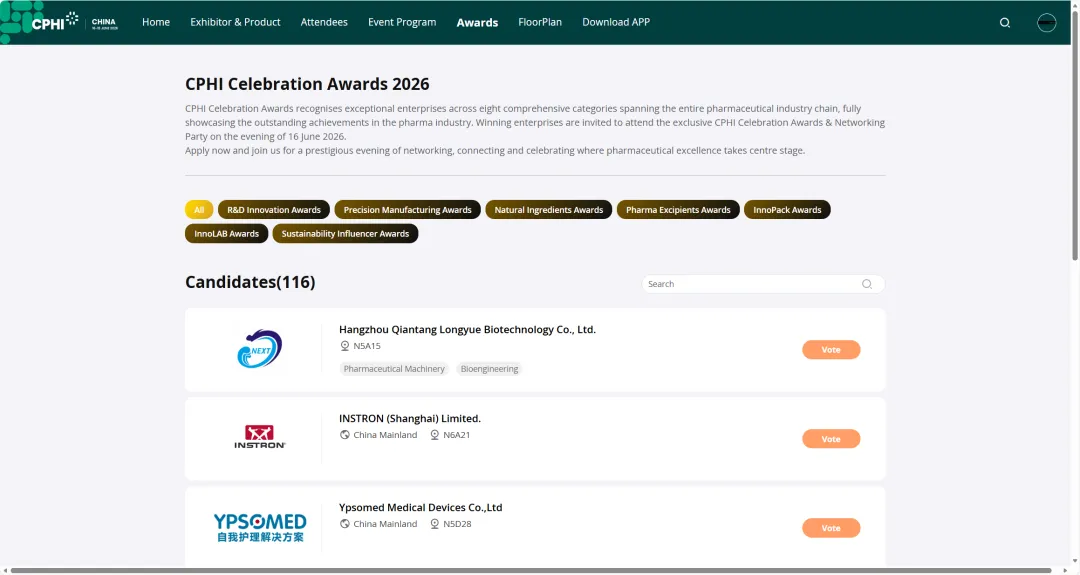
Task: Open Ypsomed Medical Devices Co.,Ltd name
Action: [x=420, y=507]
